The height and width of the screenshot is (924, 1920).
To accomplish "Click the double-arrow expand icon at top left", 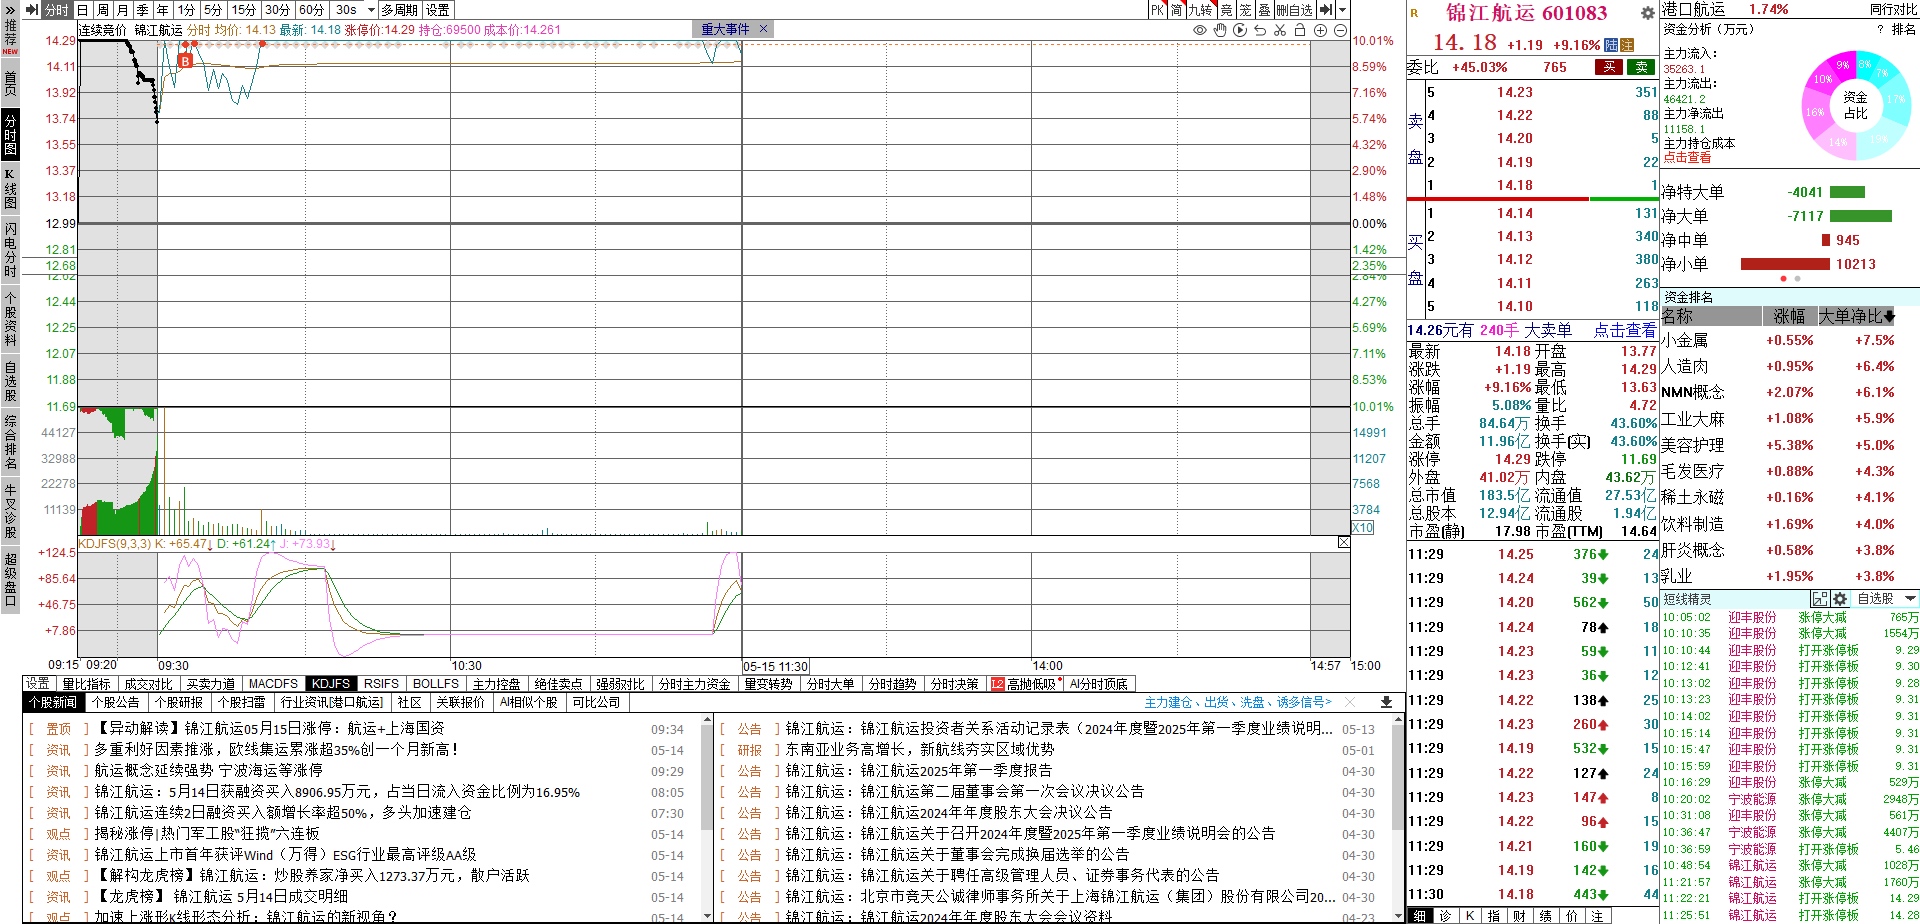I will pos(9,10).
